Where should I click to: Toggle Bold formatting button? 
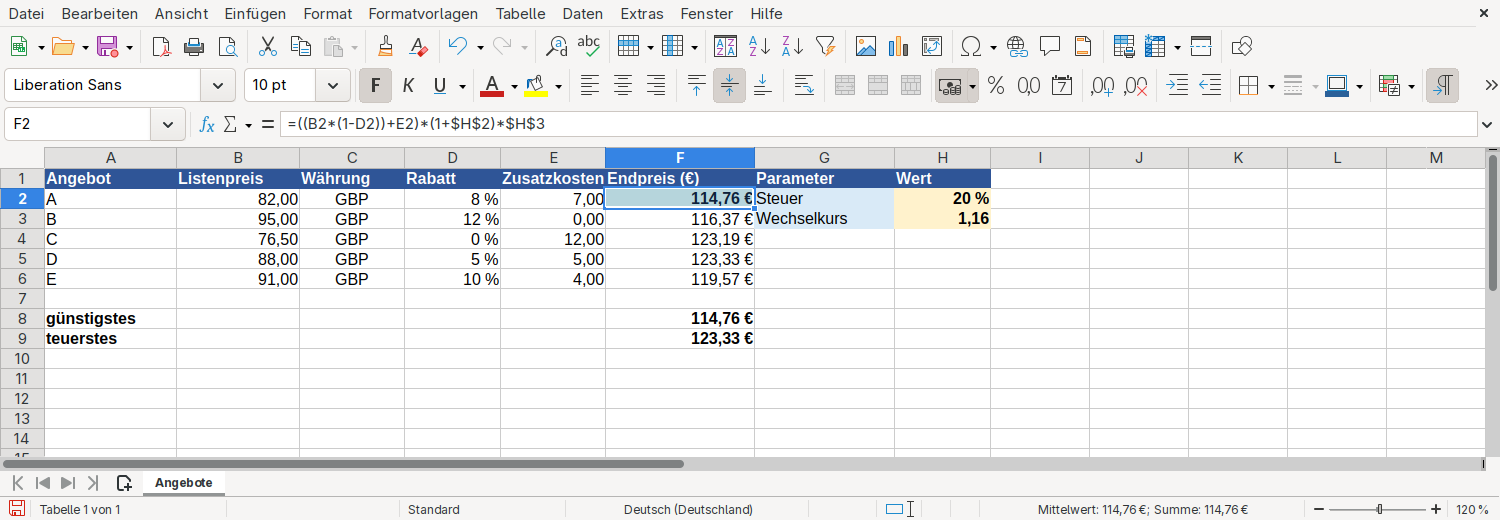(x=375, y=85)
